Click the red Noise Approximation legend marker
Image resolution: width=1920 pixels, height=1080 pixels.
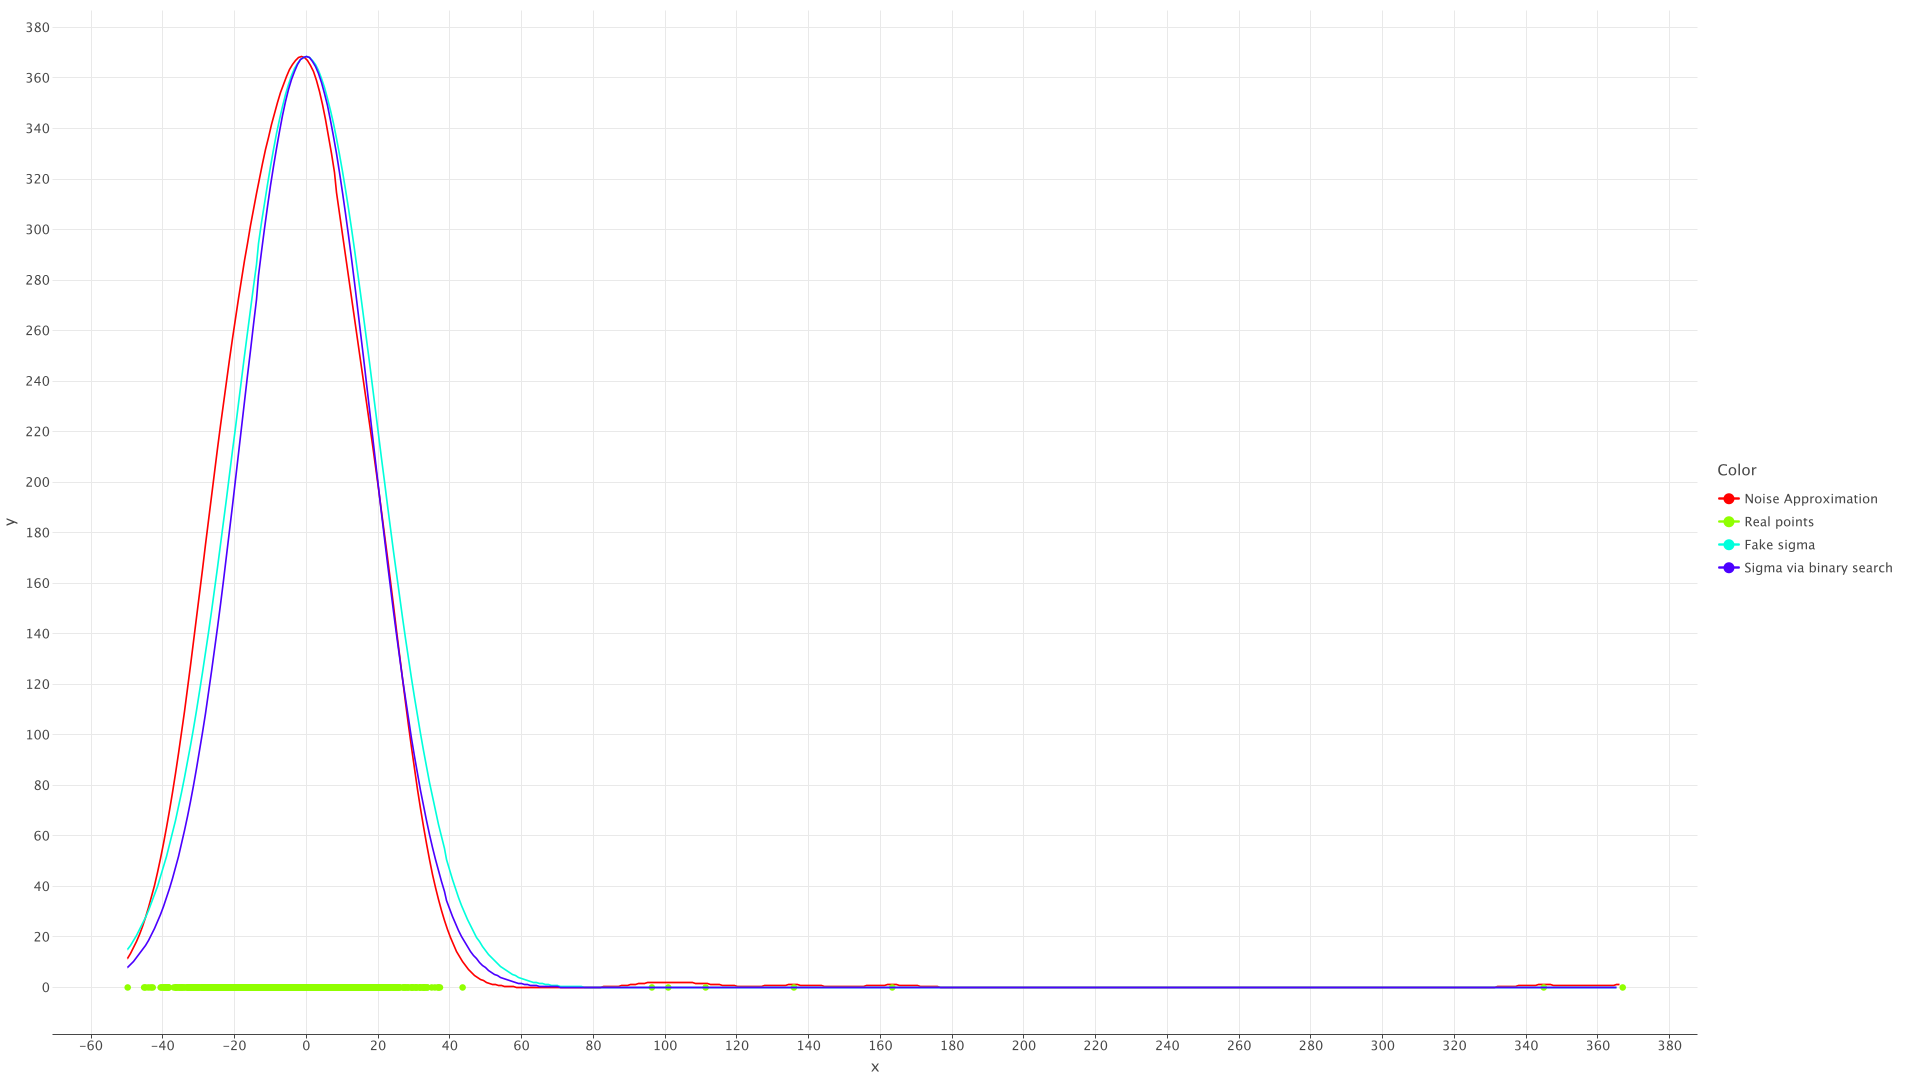tap(1729, 499)
